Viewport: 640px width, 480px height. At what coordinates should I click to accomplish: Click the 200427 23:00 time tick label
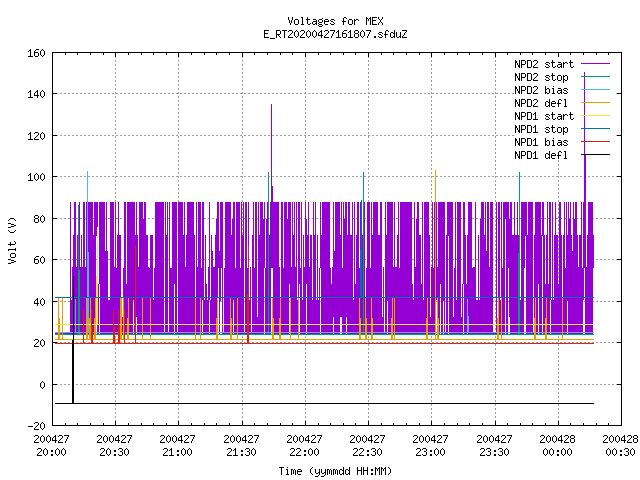(x=431, y=446)
